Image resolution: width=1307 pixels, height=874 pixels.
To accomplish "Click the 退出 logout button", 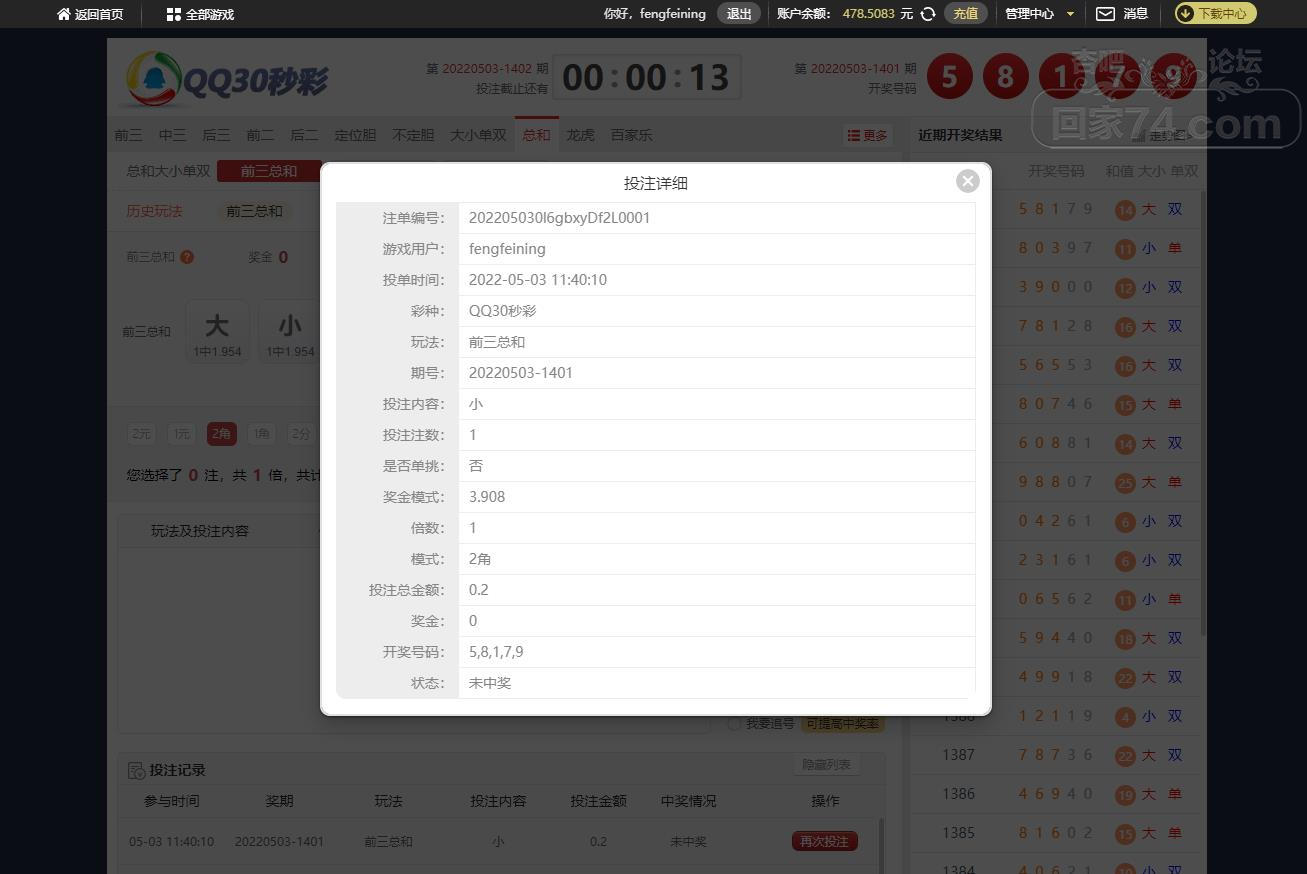I will [739, 14].
